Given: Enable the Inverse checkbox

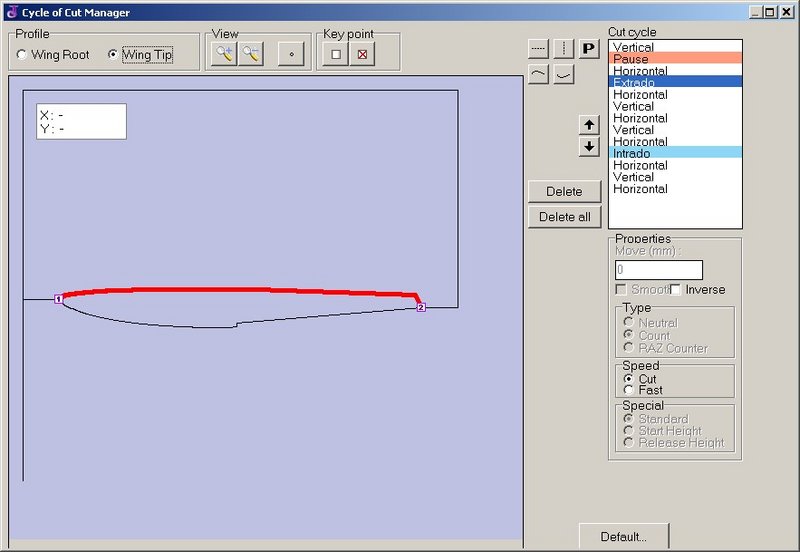Looking at the screenshot, I should 675,290.
